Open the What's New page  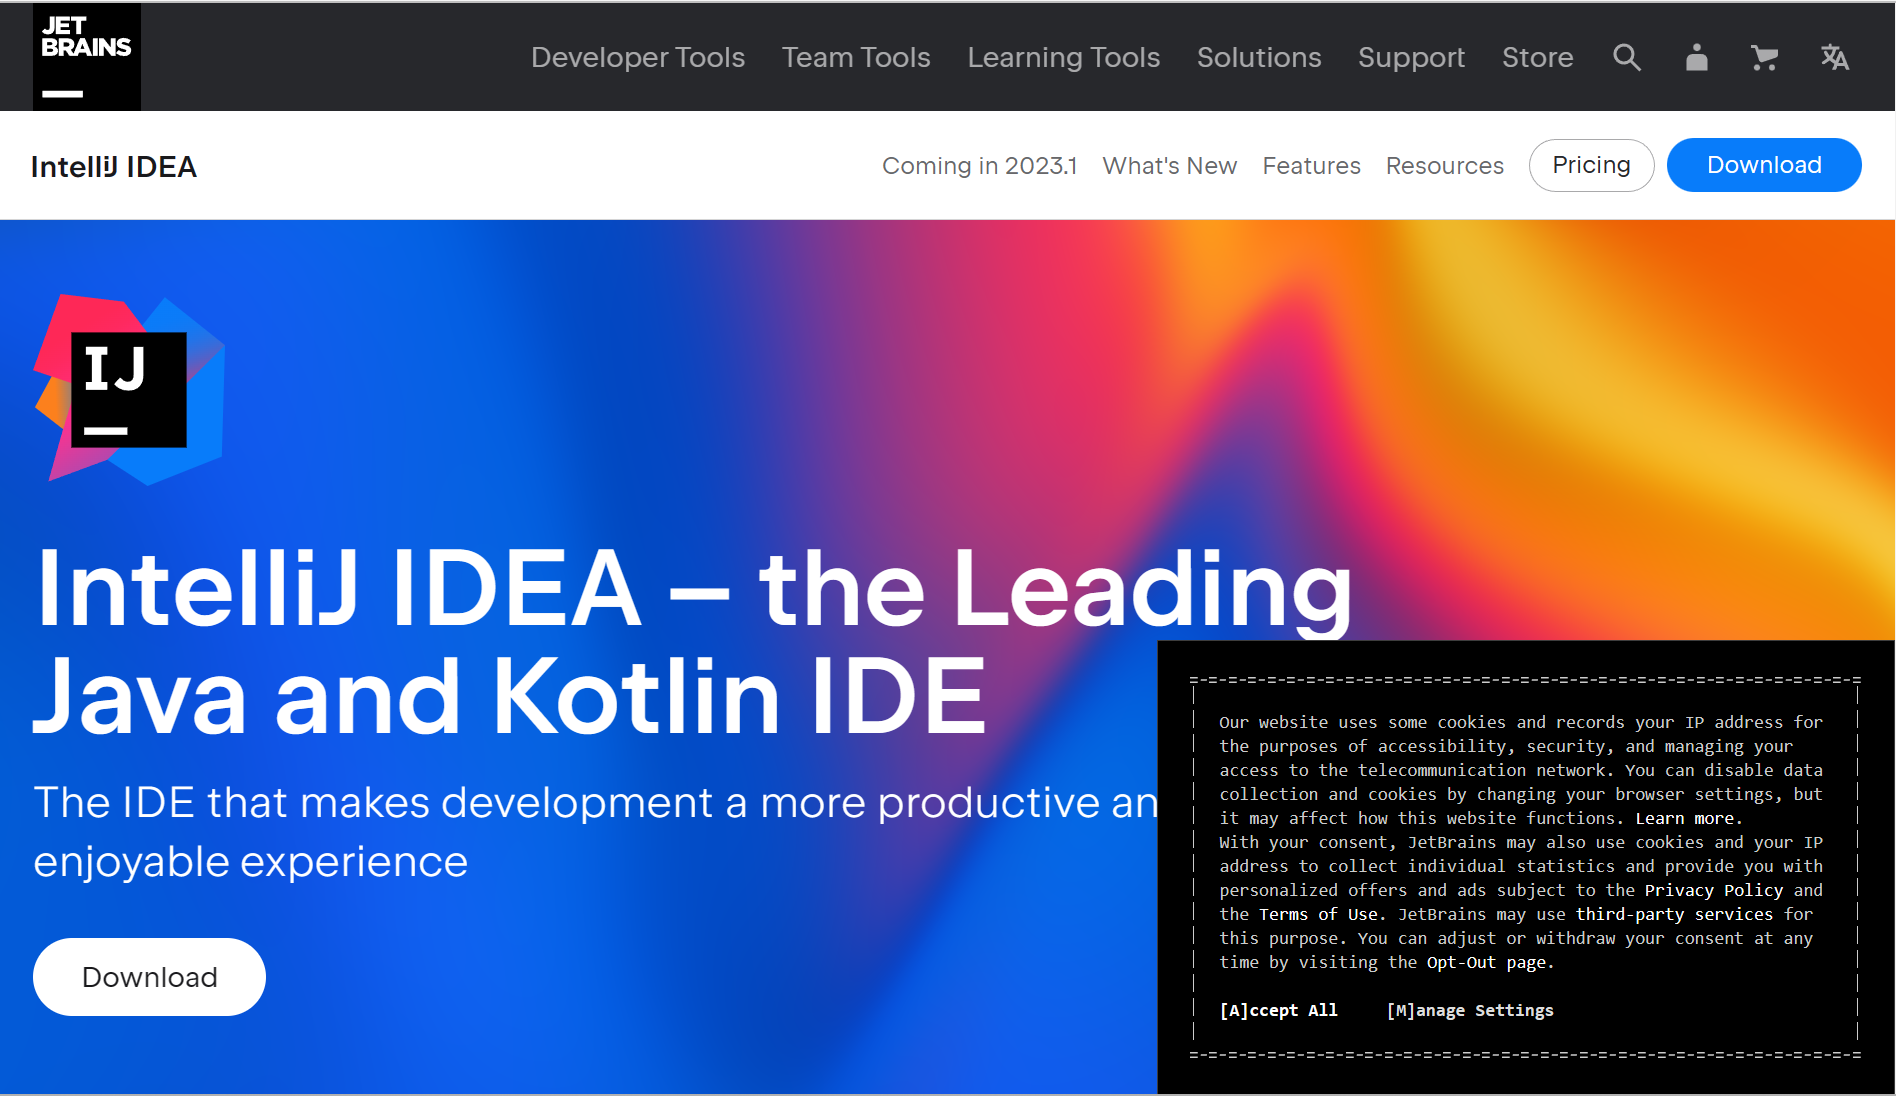coord(1169,165)
